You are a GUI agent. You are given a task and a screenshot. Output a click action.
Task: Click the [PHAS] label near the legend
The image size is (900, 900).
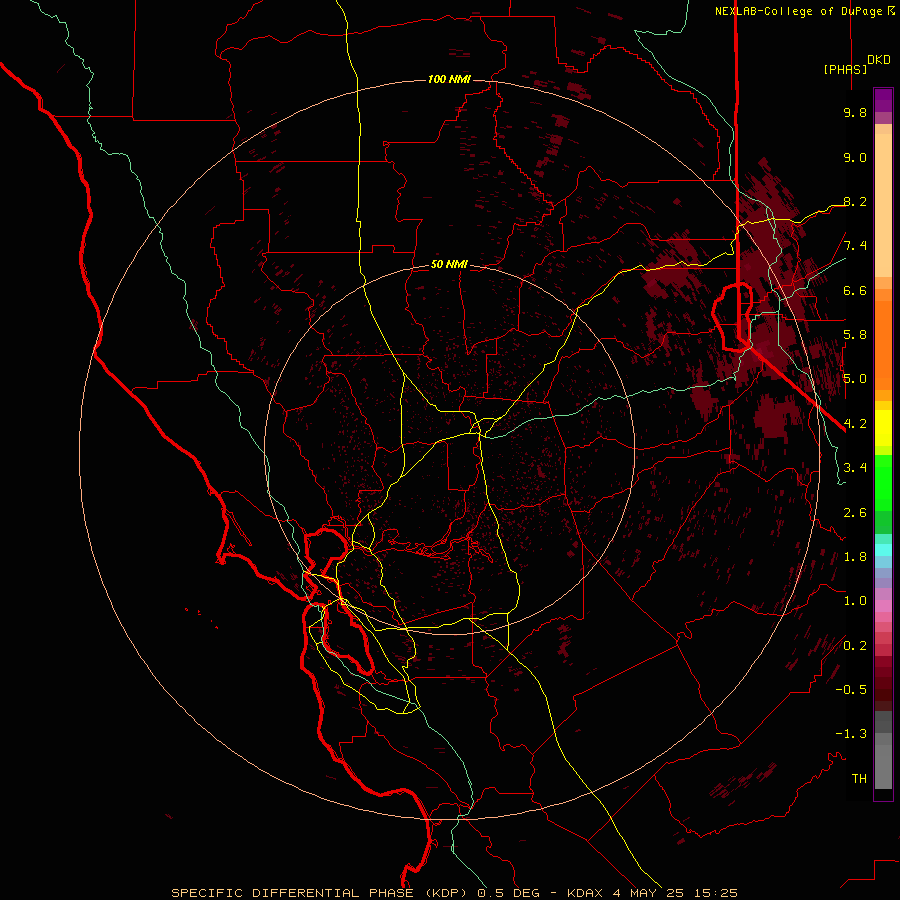[845, 69]
